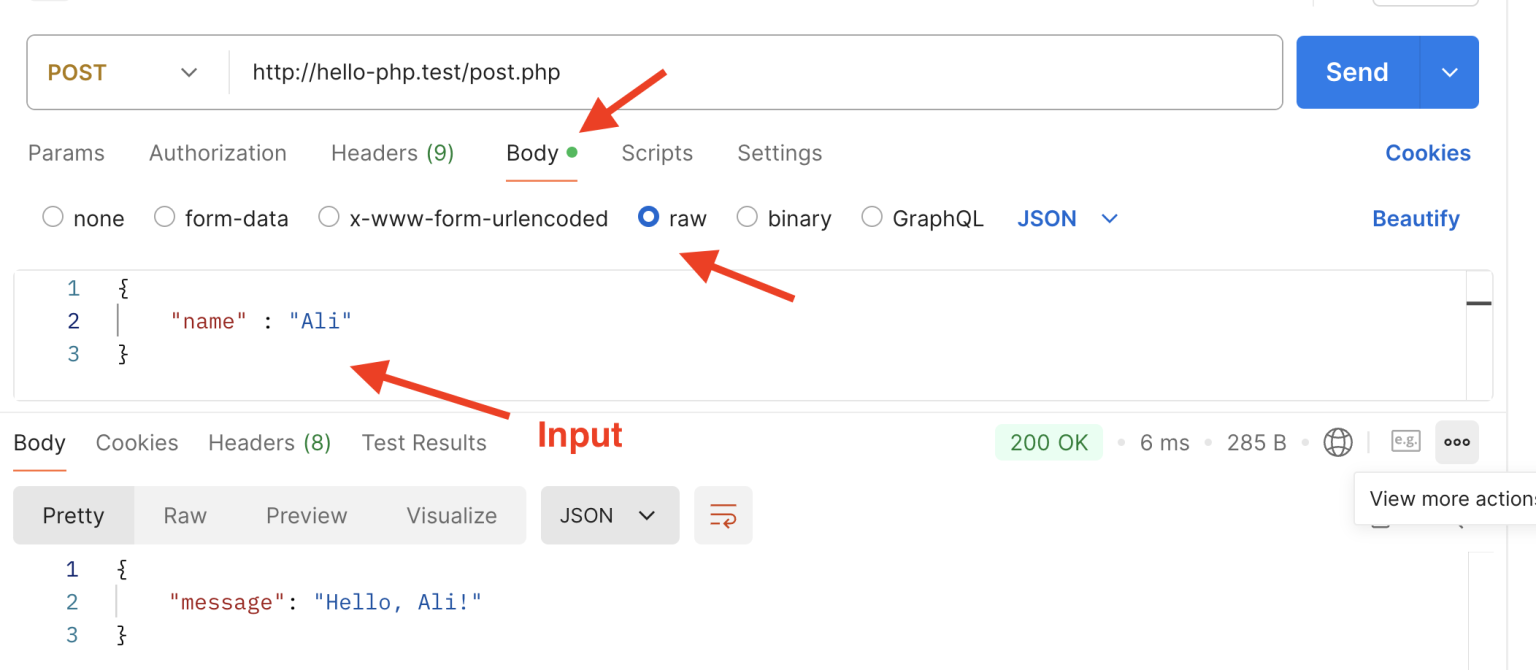
Task: Select the raw body radio button
Action: 649,217
